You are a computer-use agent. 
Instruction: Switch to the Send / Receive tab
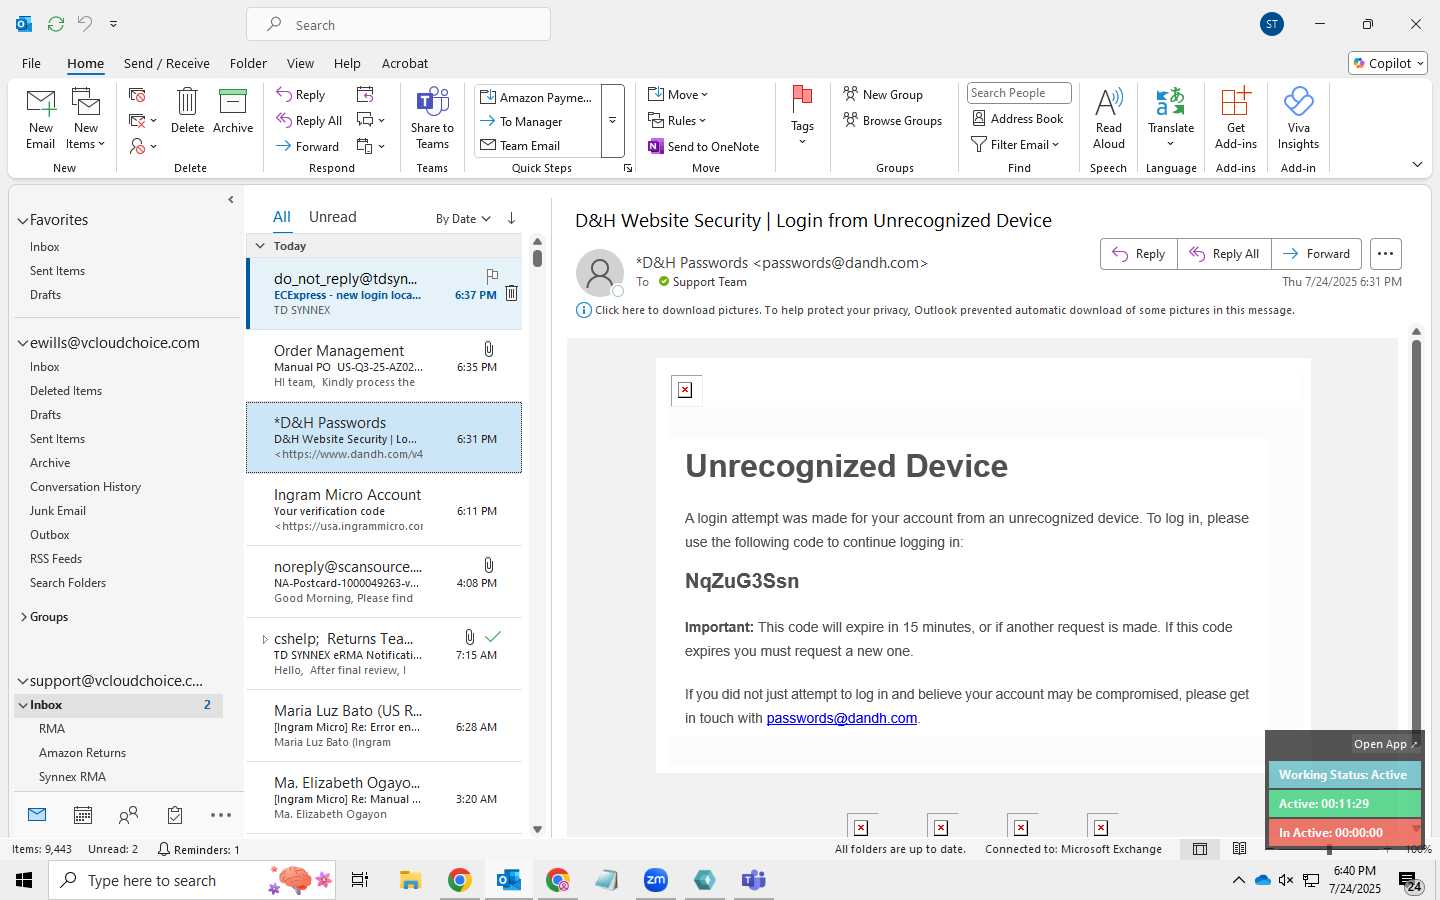[167, 63]
